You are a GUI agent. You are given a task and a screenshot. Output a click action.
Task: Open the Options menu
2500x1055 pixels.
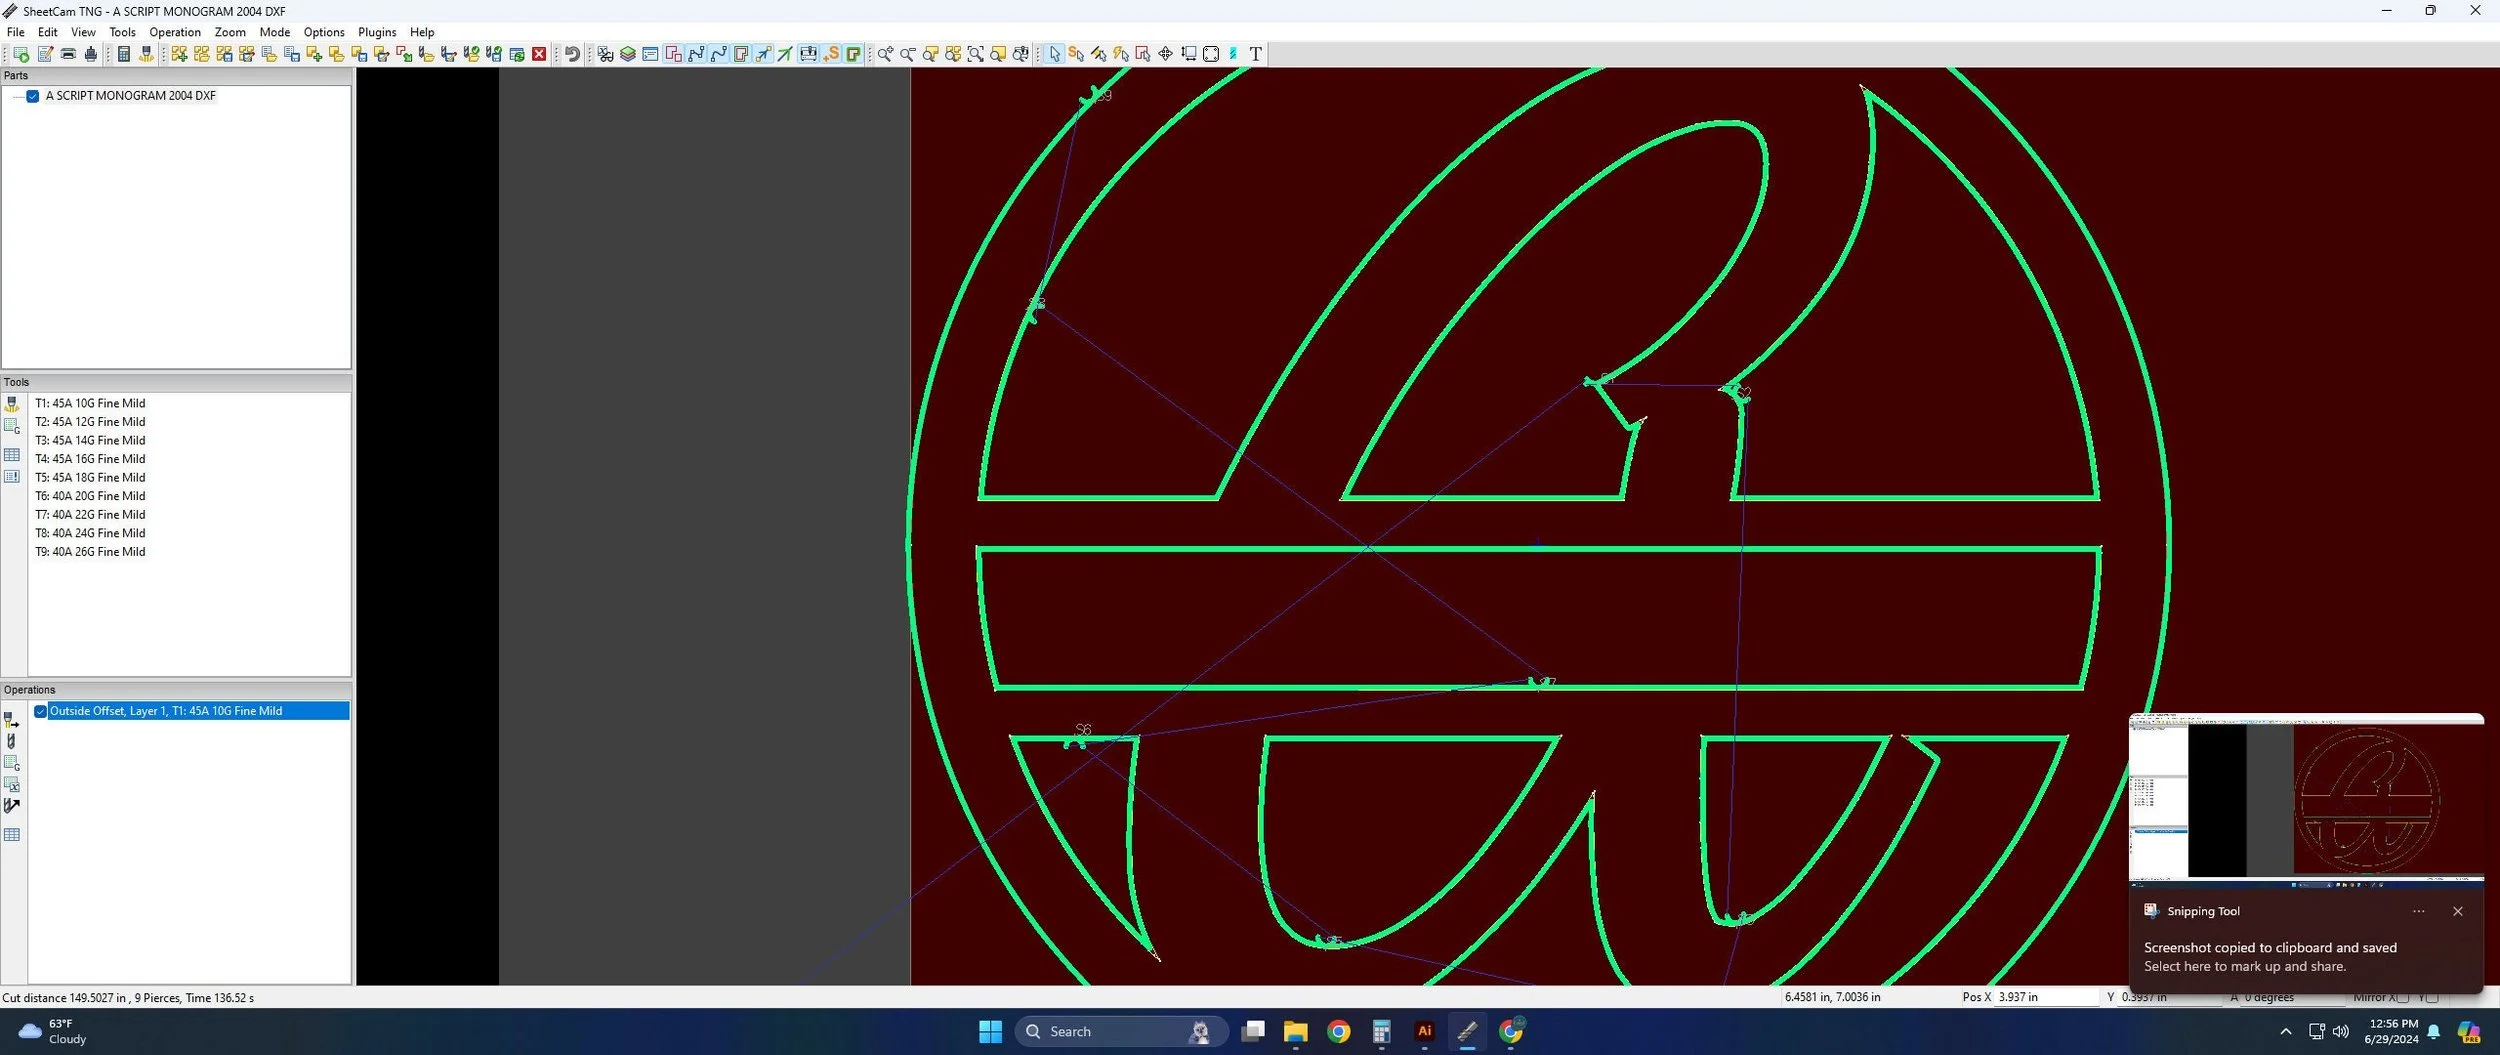pyautogui.click(x=324, y=32)
